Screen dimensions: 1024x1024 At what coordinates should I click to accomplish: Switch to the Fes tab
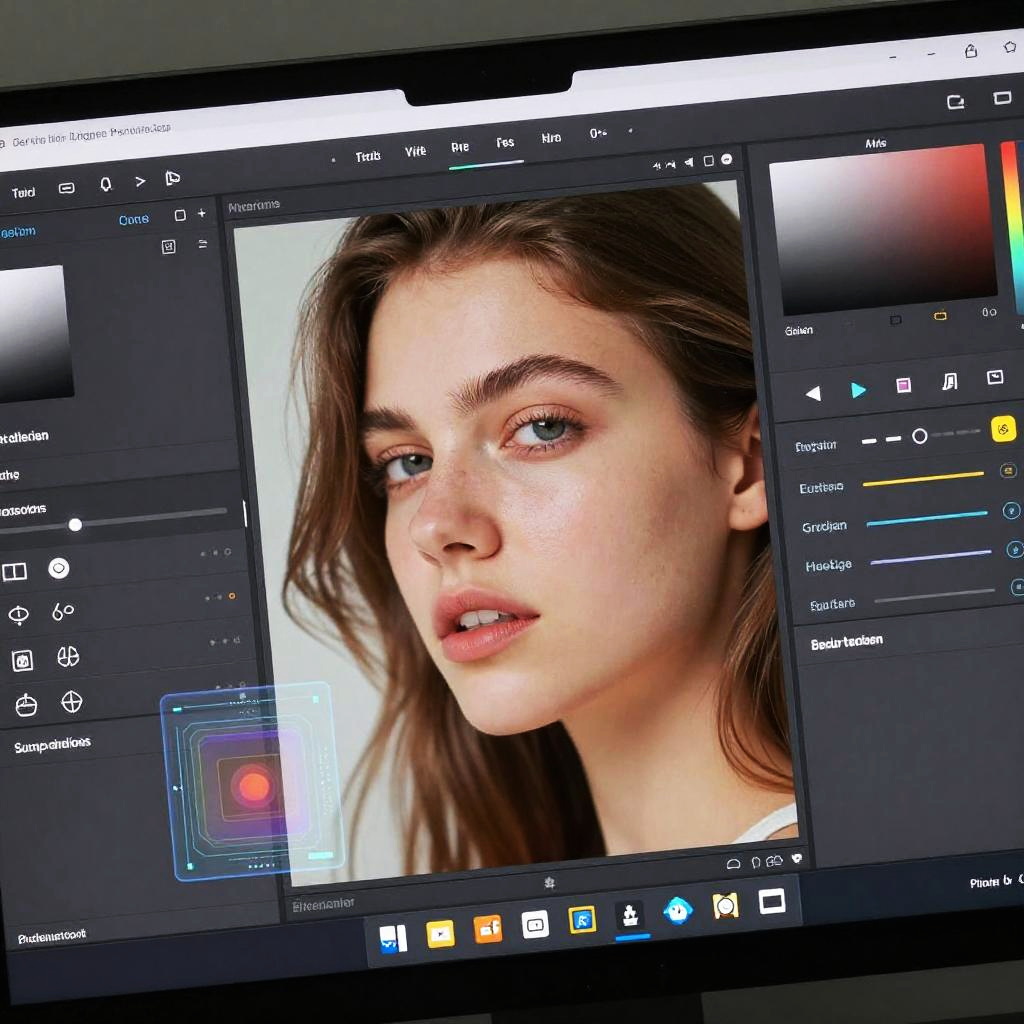505,144
